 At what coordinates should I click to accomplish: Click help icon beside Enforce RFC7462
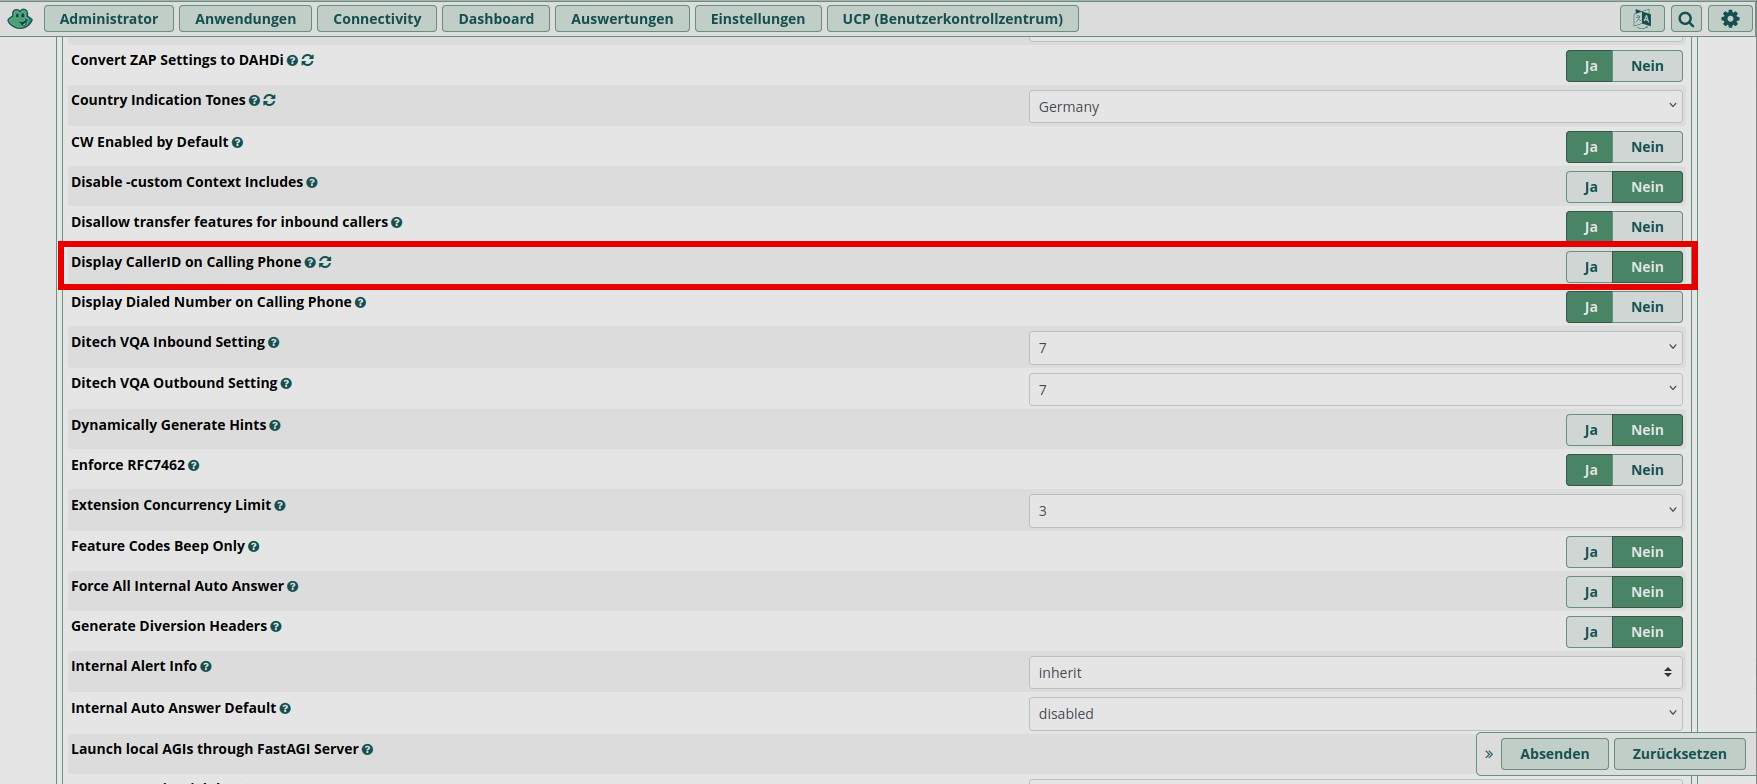point(194,466)
